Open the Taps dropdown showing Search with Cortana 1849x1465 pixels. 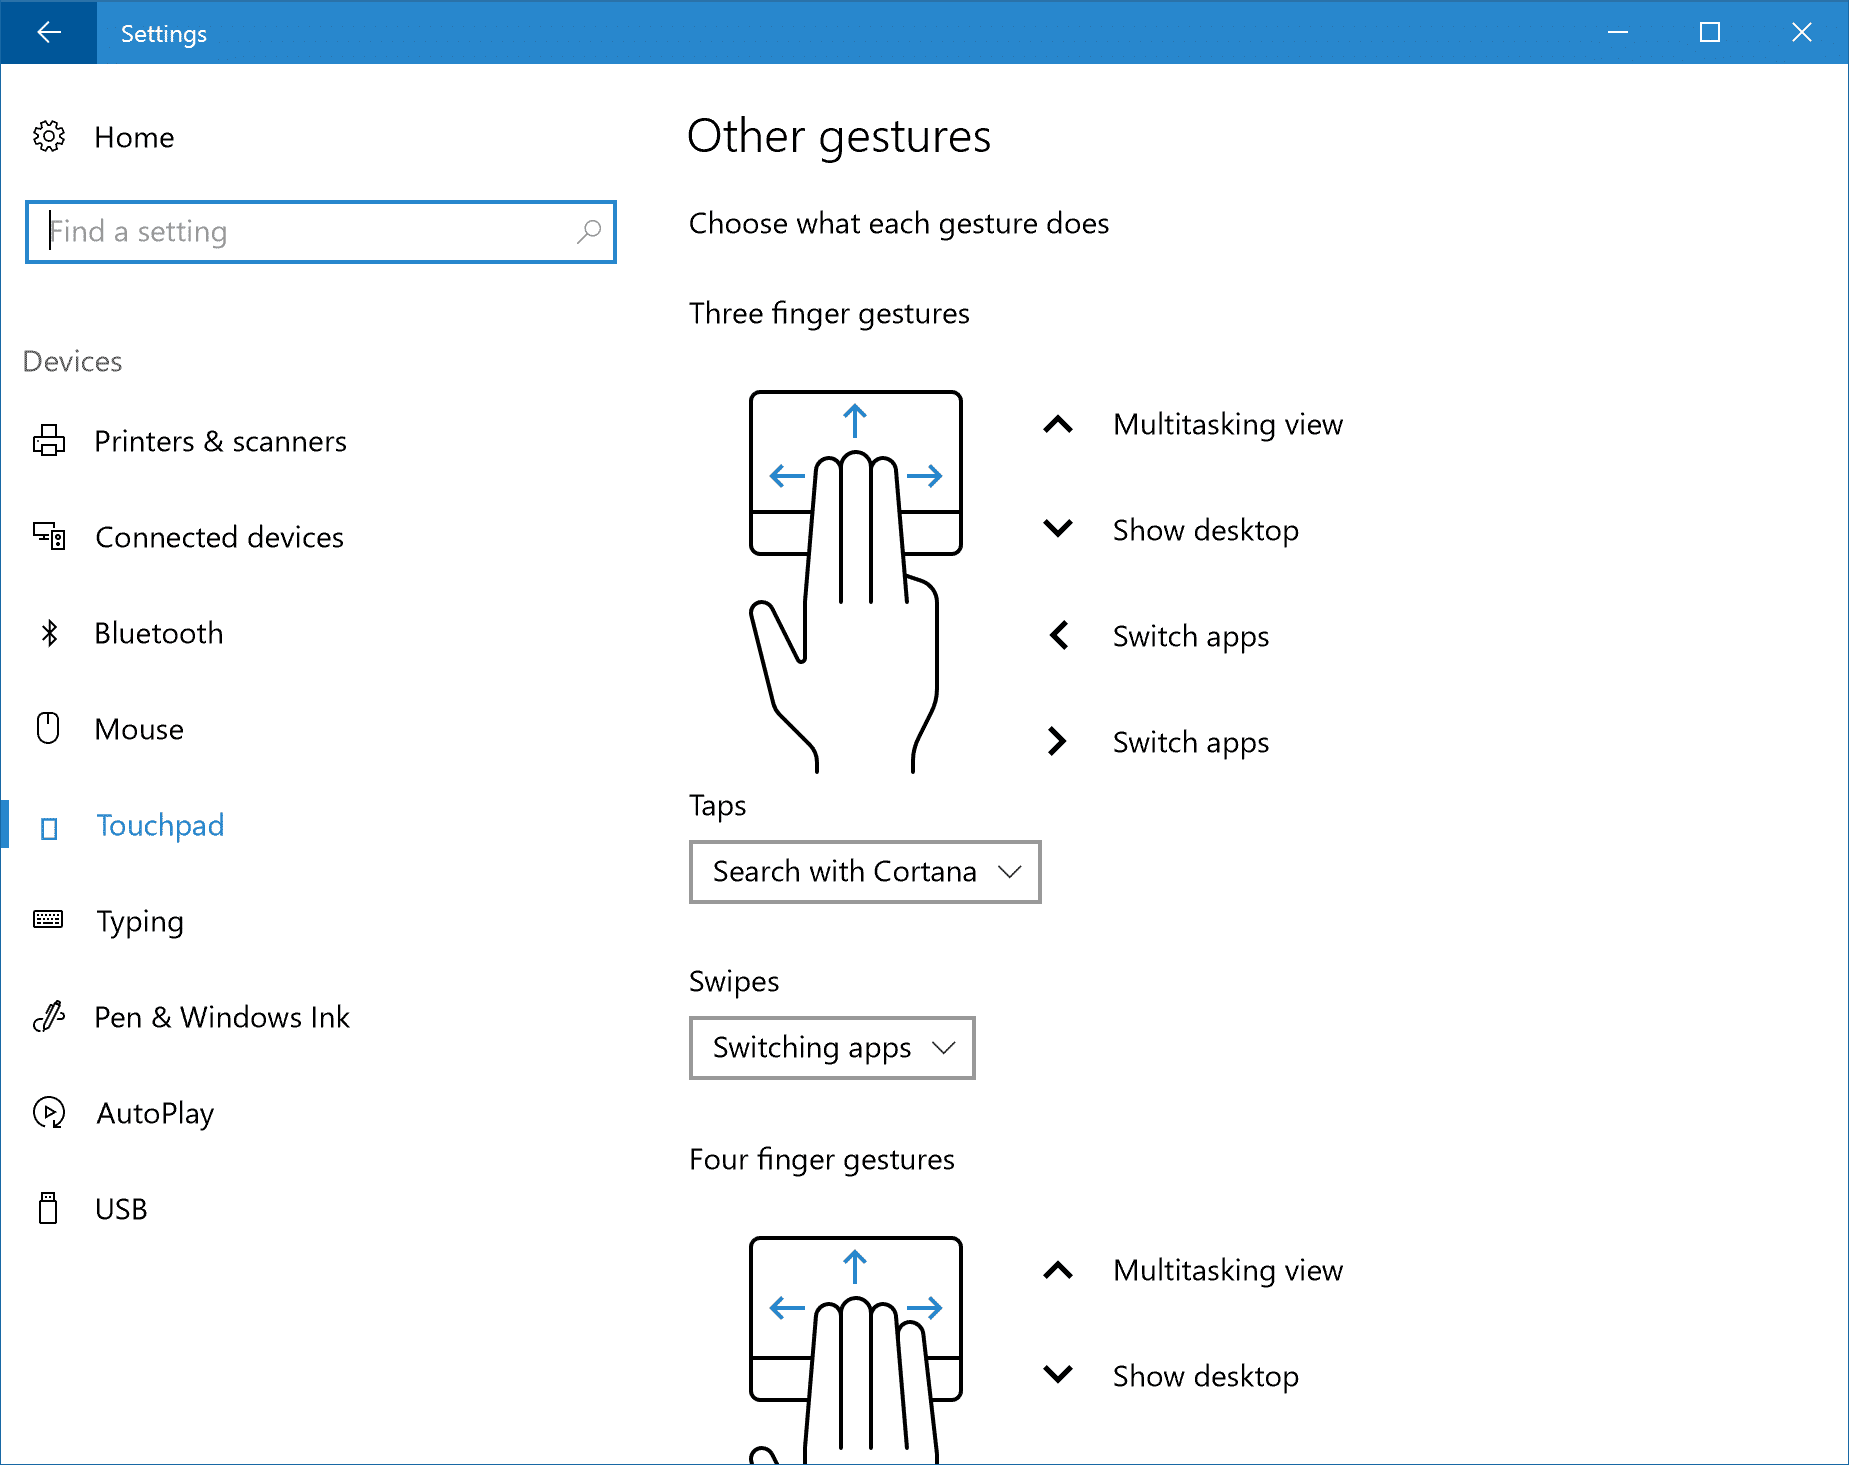[863, 871]
